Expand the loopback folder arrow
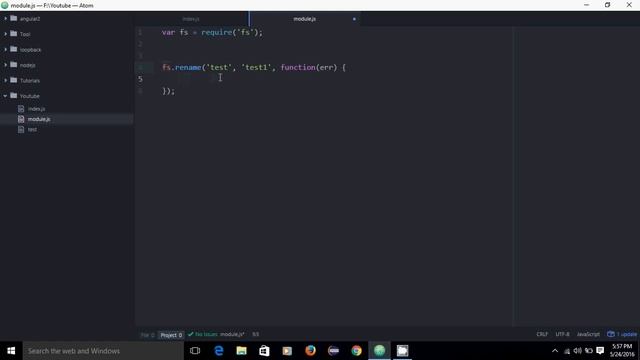The width and height of the screenshot is (640, 360). [x=5, y=50]
